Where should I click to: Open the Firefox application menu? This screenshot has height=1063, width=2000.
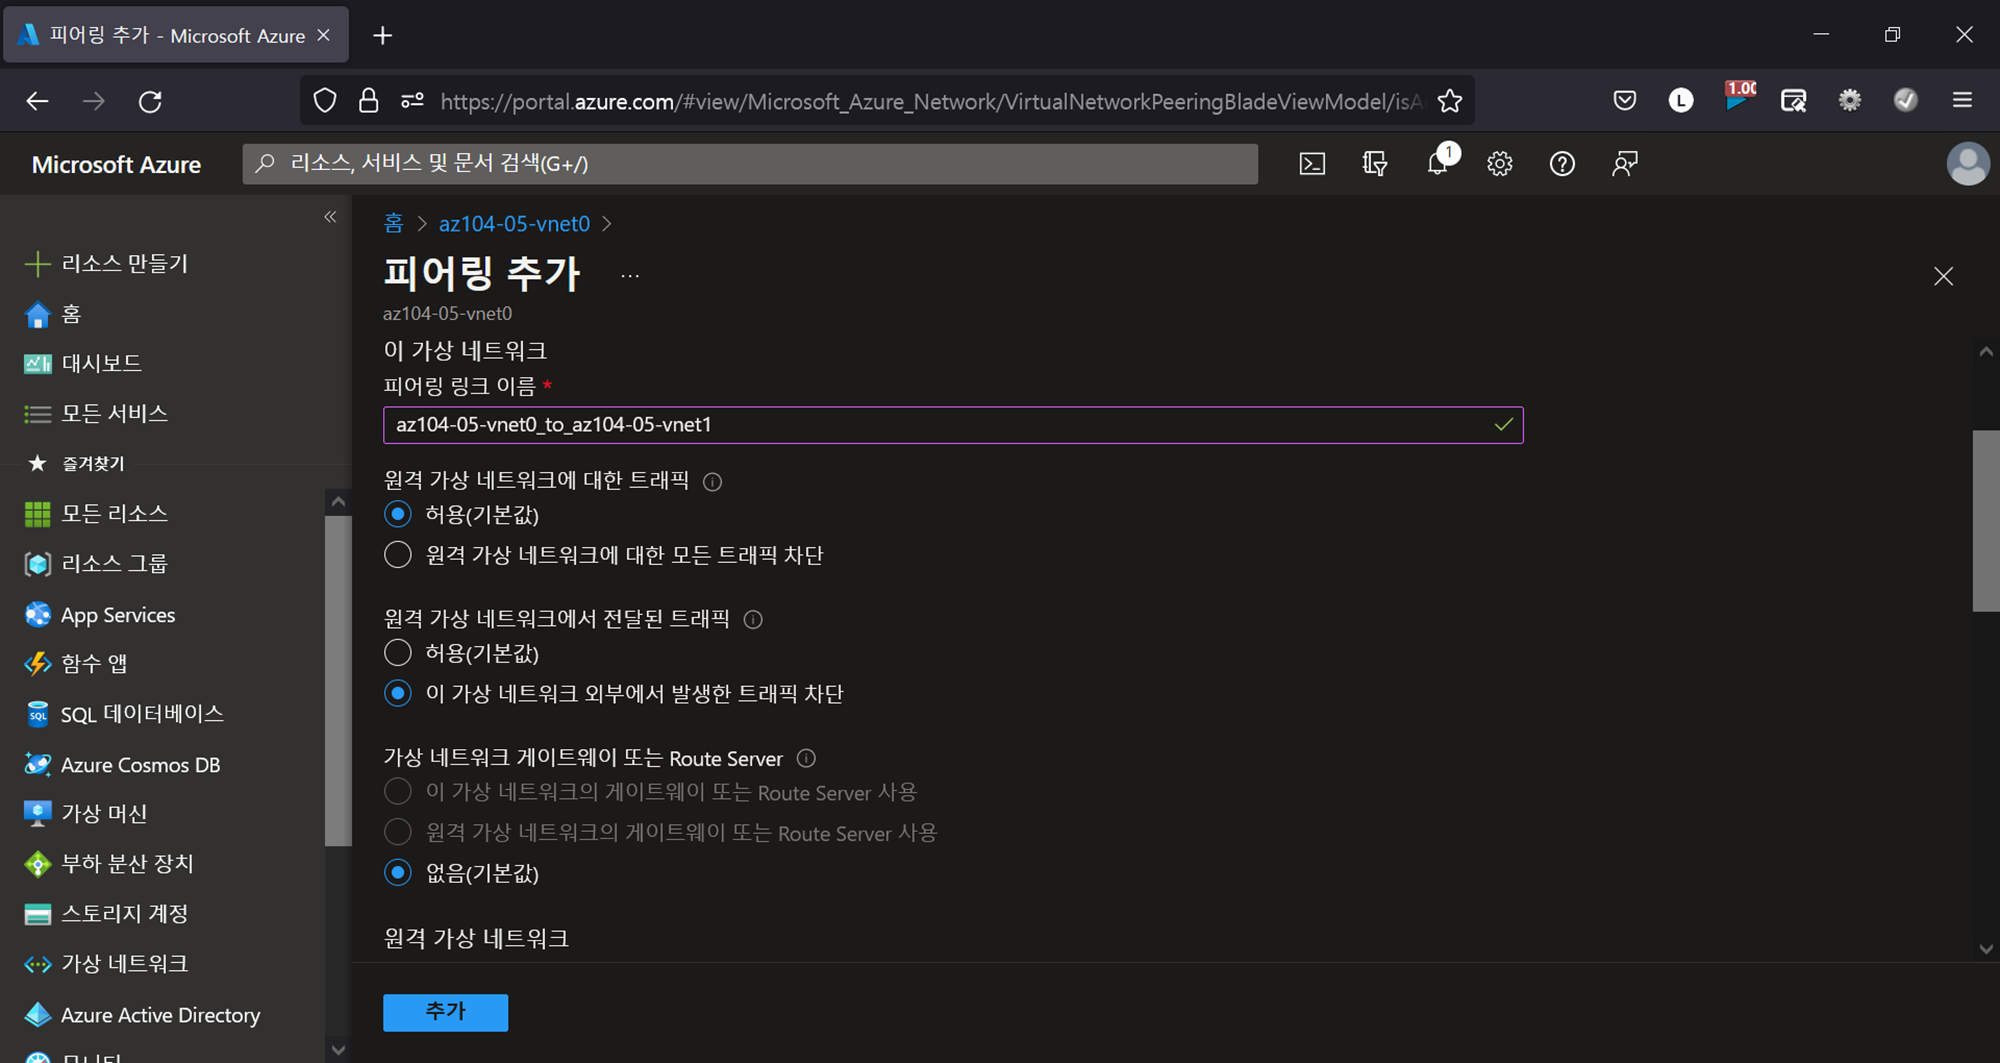[x=1962, y=100]
